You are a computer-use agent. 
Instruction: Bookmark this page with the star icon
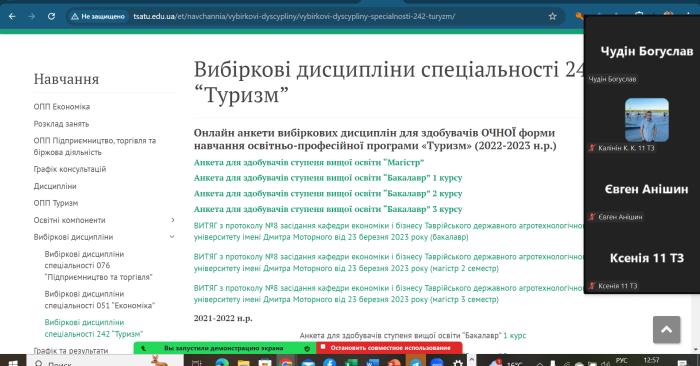552,17
